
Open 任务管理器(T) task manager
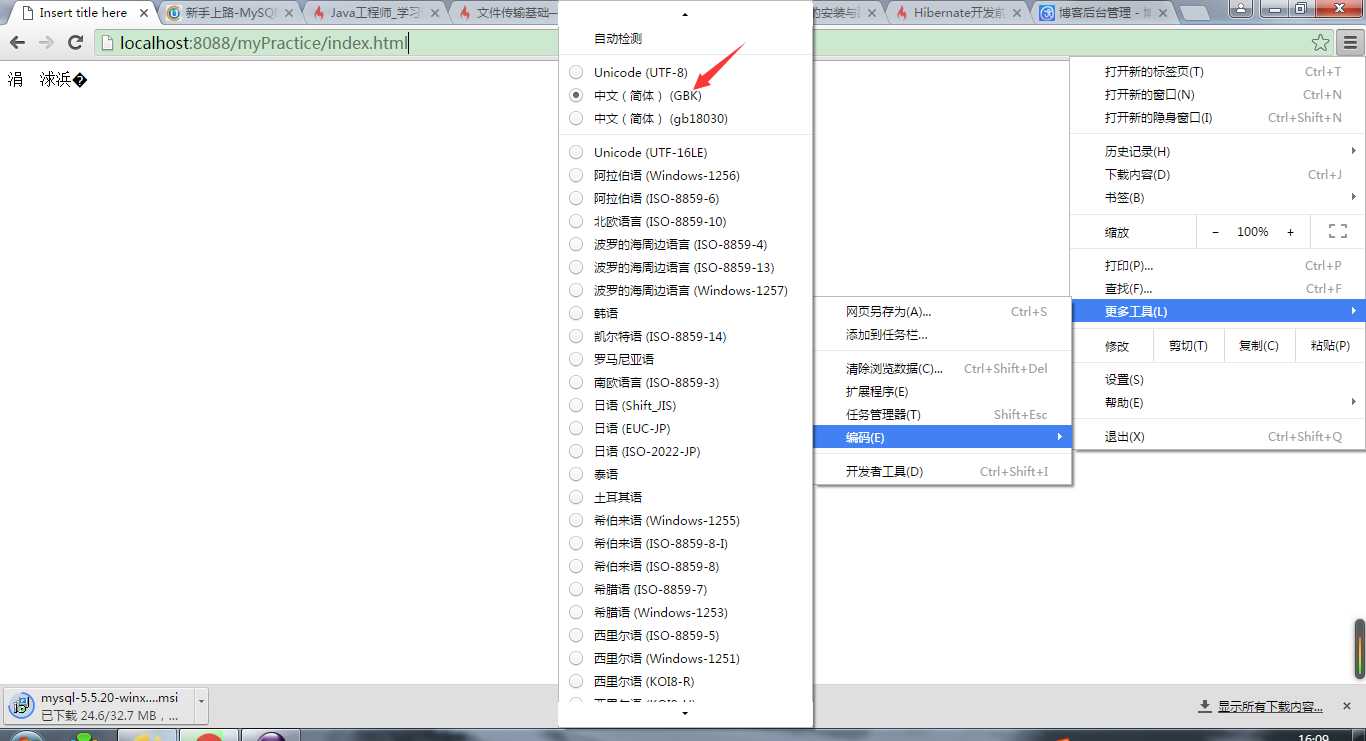943,414
